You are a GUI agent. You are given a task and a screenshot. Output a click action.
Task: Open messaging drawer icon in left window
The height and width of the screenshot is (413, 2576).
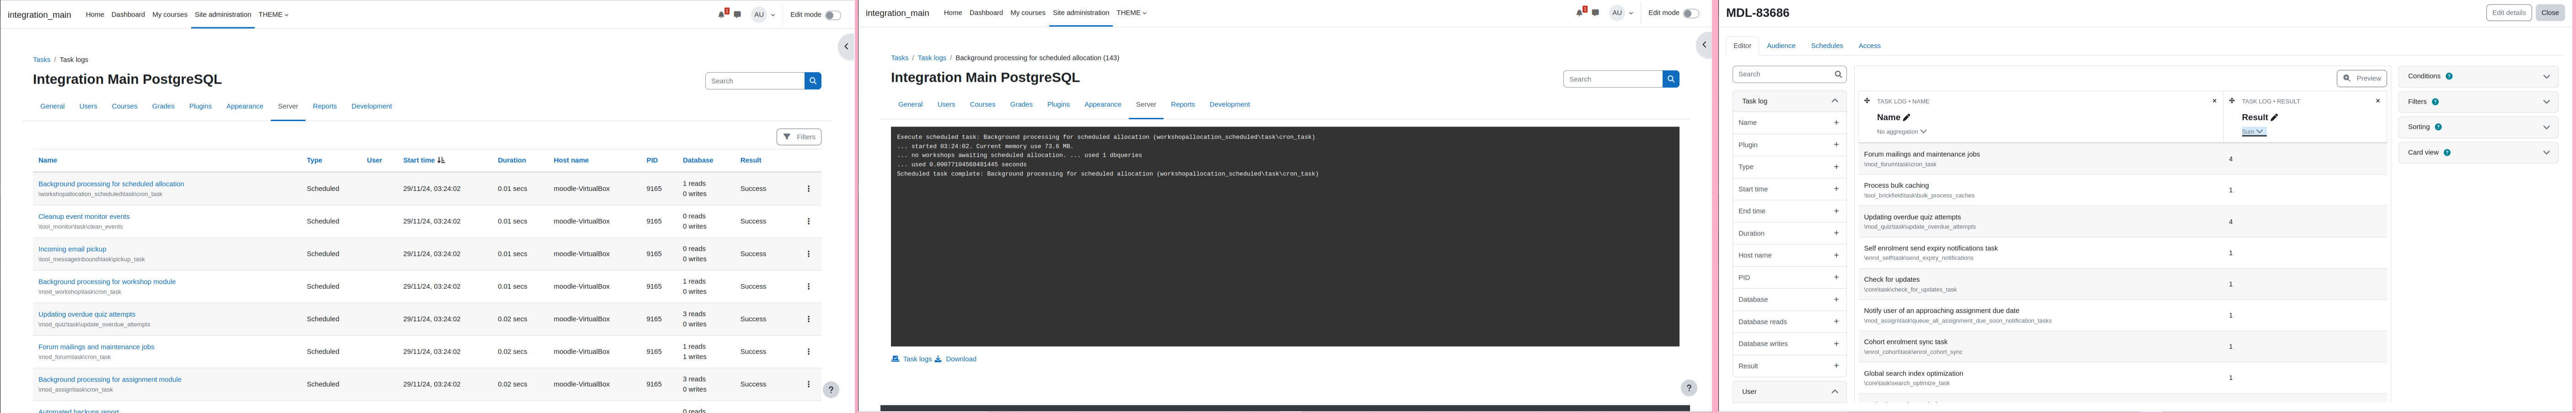click(x=737, y=14)
